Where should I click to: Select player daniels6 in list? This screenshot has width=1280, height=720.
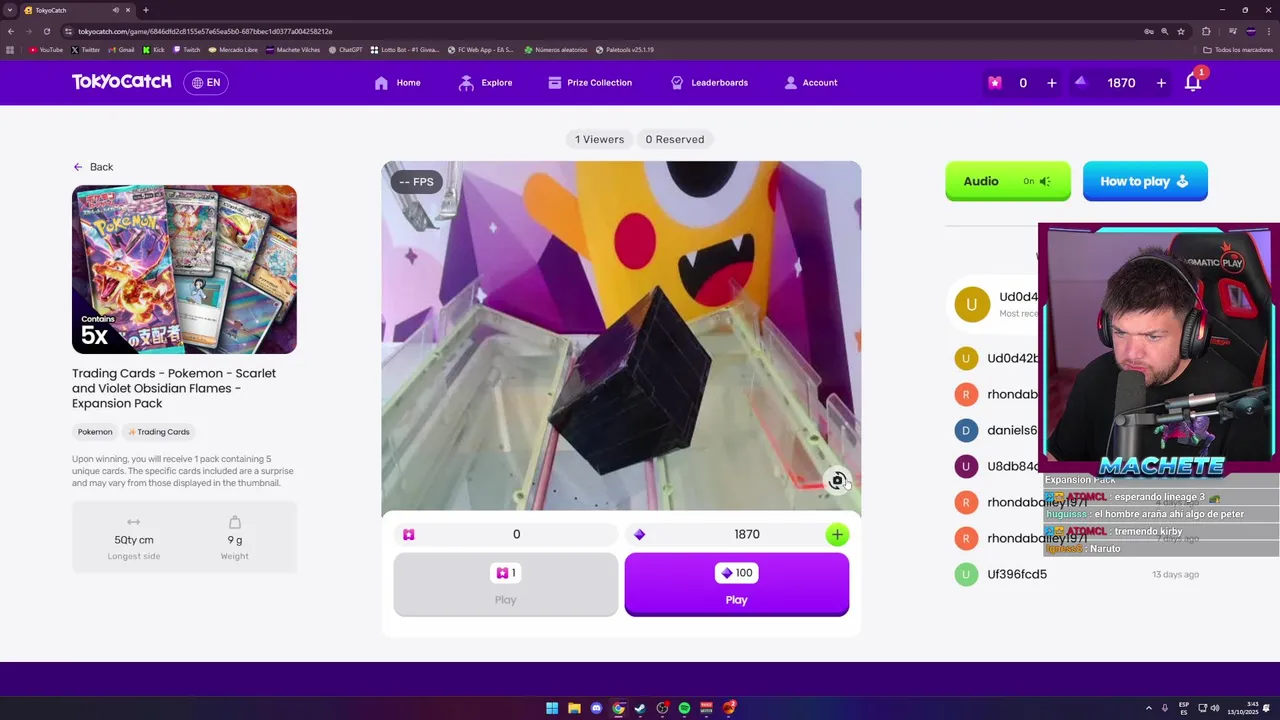(x=1012, y=430)
